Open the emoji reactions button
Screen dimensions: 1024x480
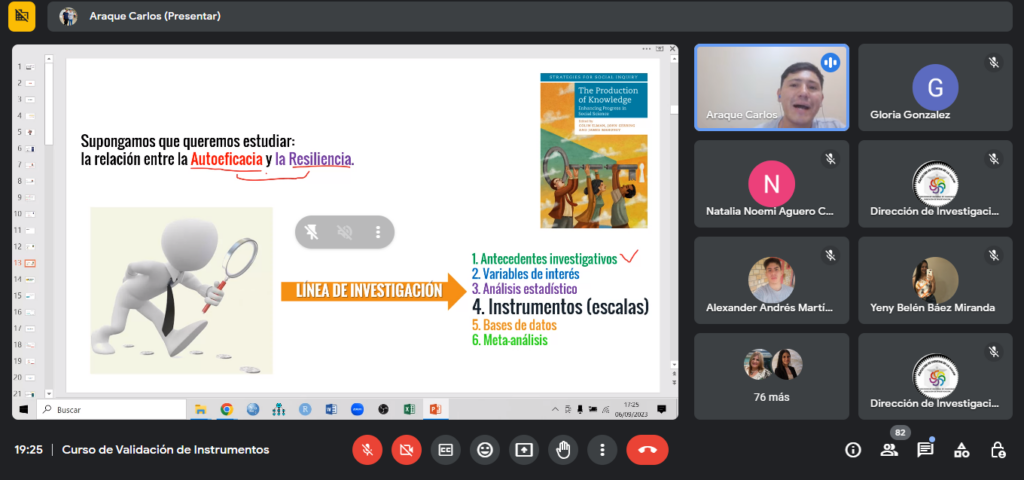pos(485,450)
